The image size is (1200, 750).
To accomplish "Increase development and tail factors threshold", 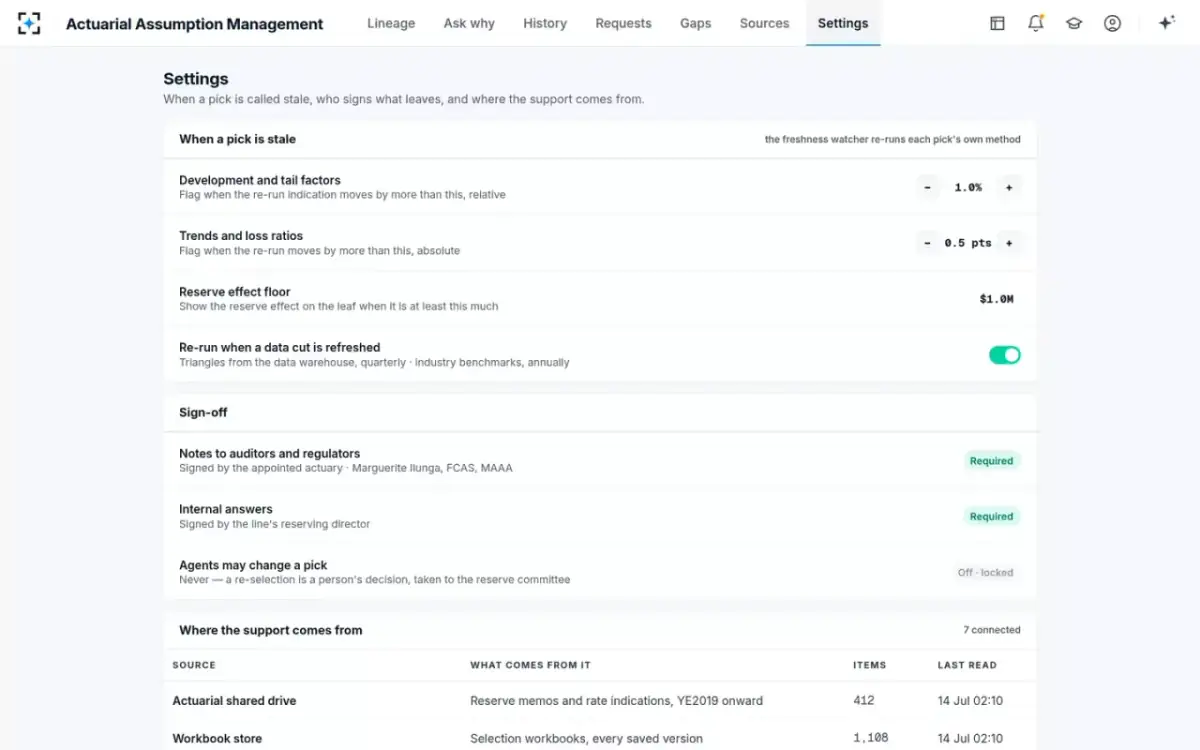I will pyautogui.click(x=1009, y=187).
